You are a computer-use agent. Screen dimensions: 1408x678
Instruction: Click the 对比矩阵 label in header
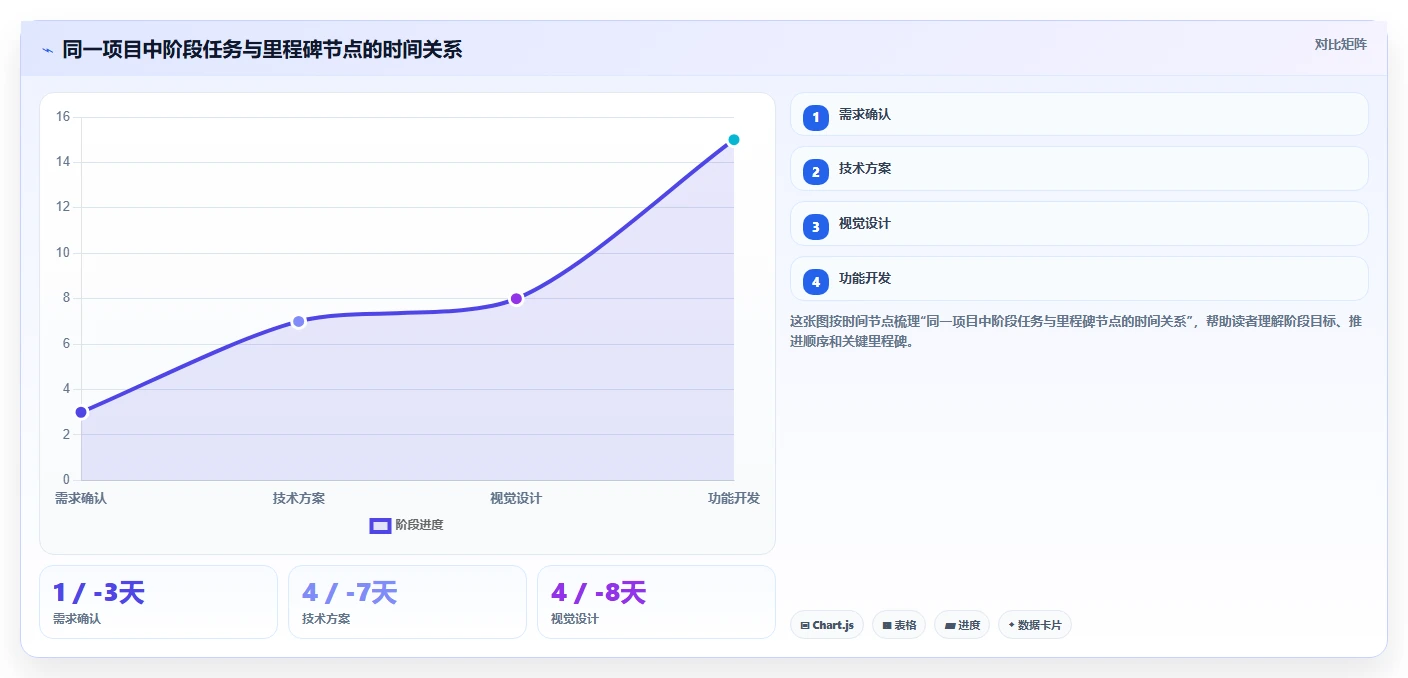tap(1340, 44)
